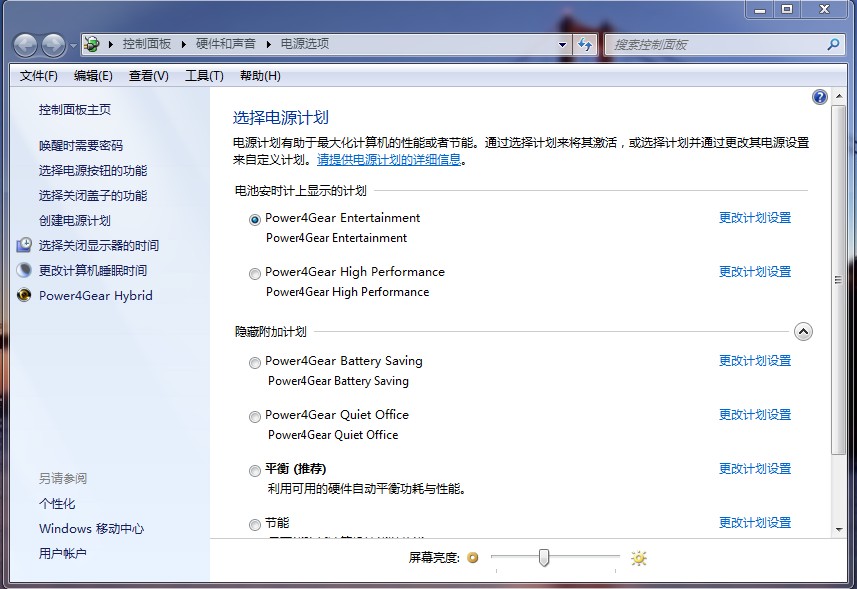This screenshot has height=589, width=857.
Task: Open the 编辑(E) menu
Action: click(93, 76)
